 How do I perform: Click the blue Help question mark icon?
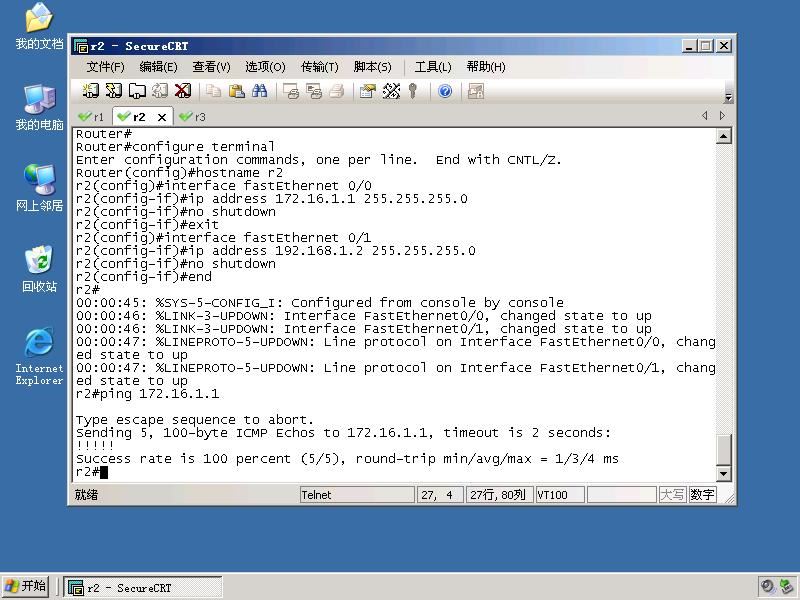(x=445, y=91)
